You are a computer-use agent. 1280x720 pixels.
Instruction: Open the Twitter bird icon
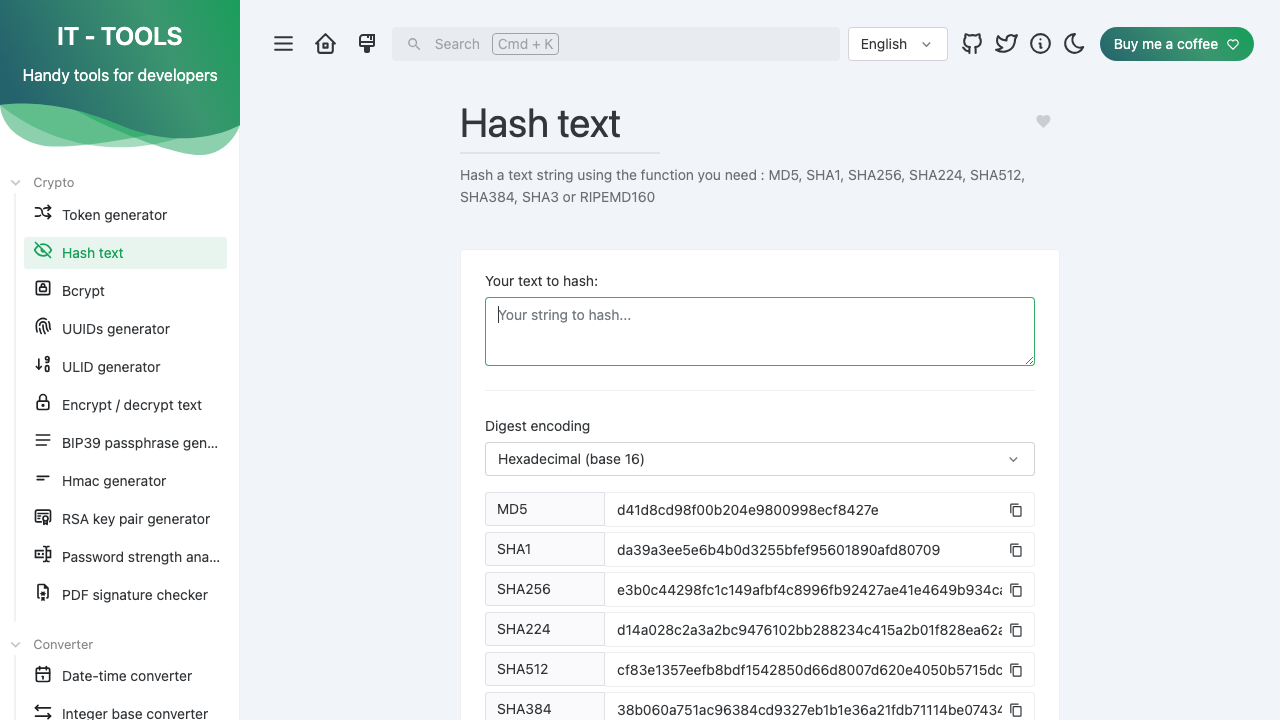[x=1006, y=44]
